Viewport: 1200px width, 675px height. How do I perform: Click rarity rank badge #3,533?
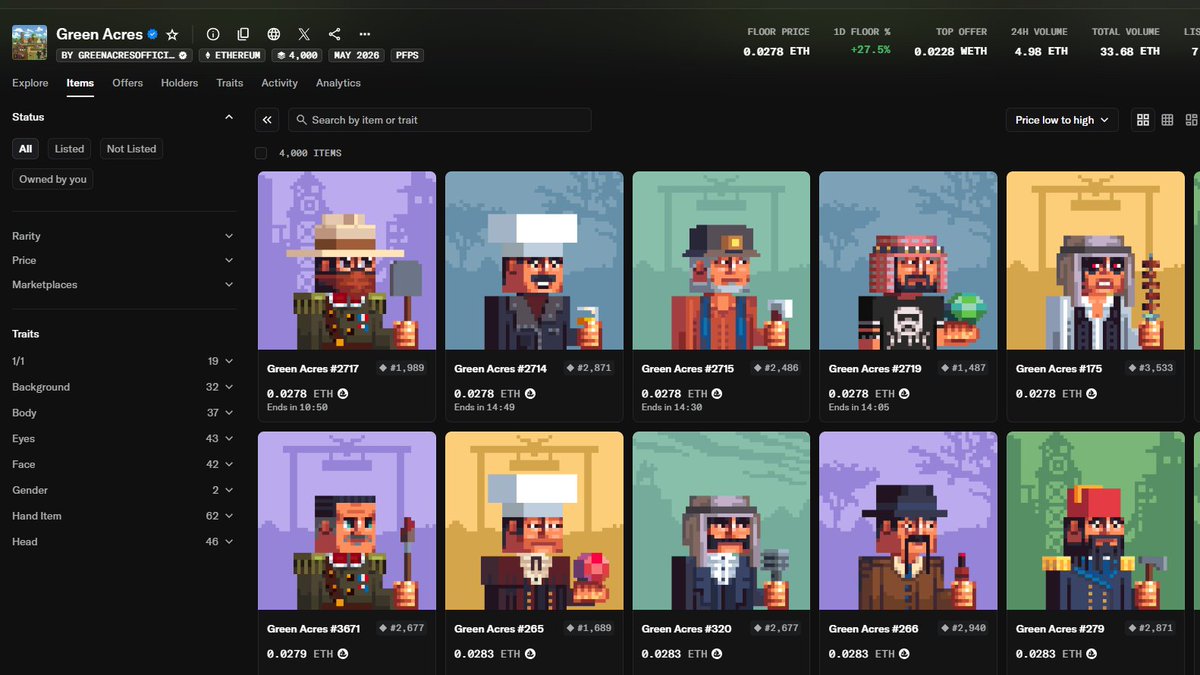pyautogui.click(x=1150, y=368)
